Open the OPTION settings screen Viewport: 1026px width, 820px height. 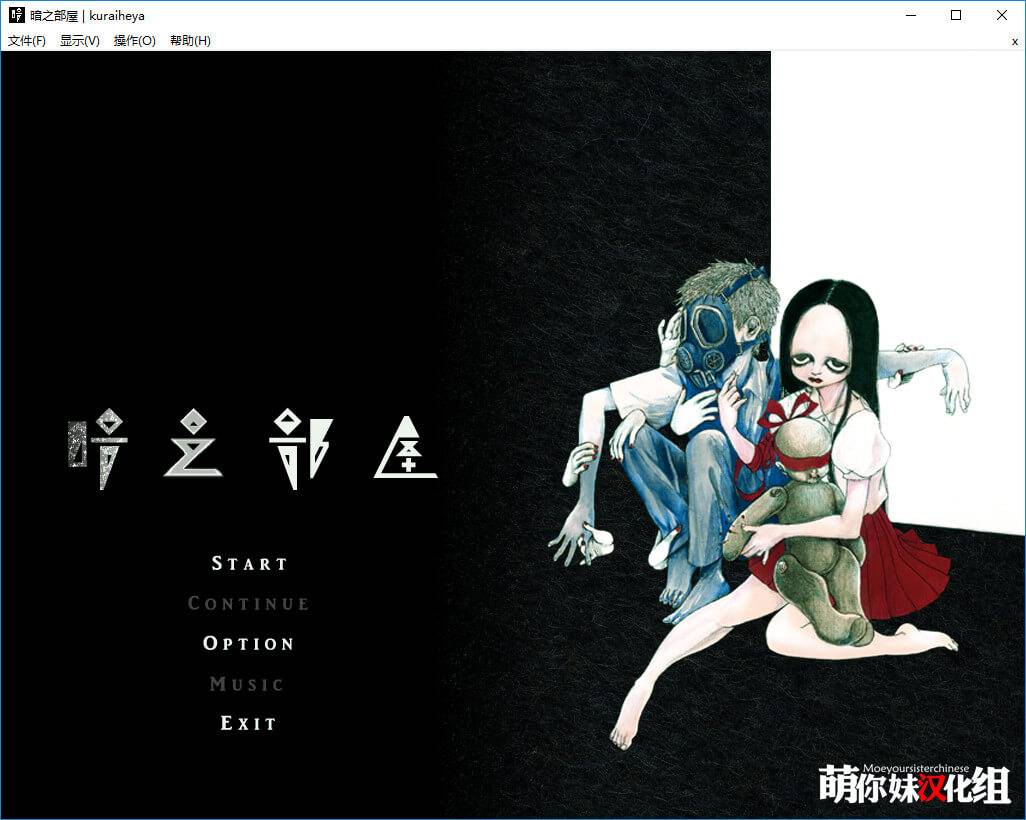[x=249, y=644]
